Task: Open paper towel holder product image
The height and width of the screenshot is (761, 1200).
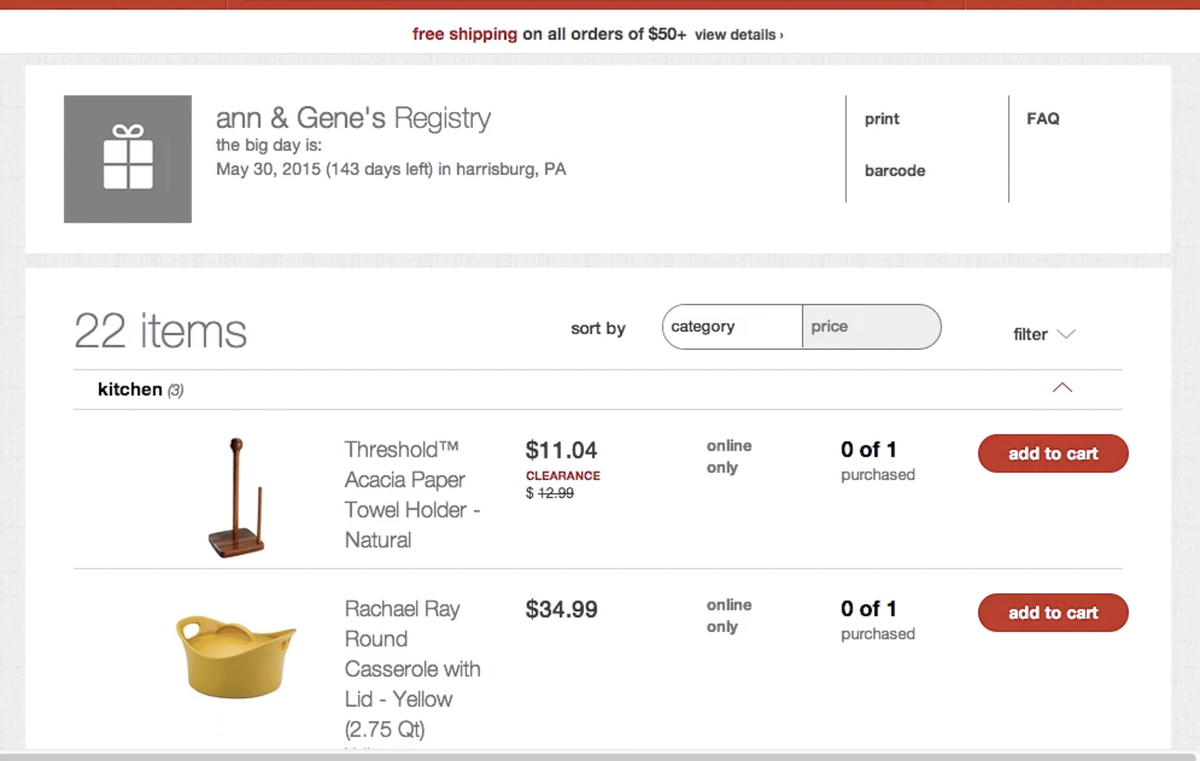Action: coord(238,497)
